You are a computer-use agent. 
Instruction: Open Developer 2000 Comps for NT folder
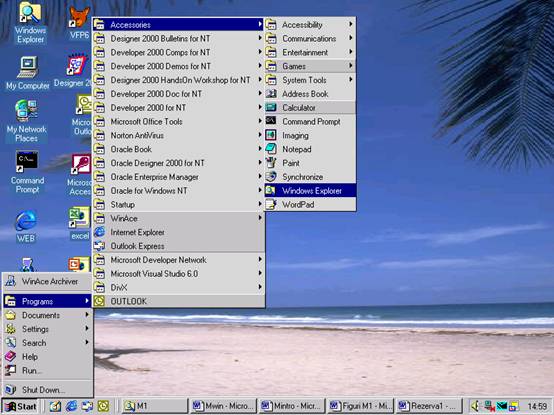(178, 52)
